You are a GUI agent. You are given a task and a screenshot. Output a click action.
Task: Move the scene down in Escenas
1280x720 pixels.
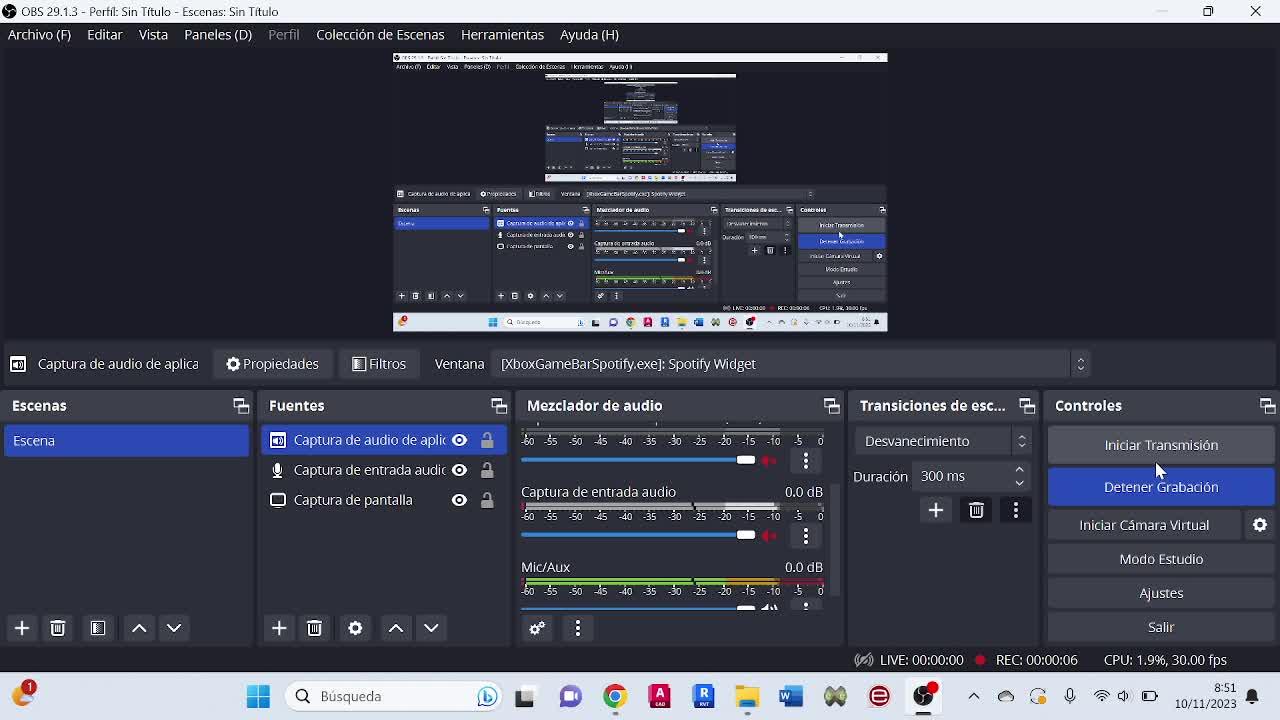point(174,628)
